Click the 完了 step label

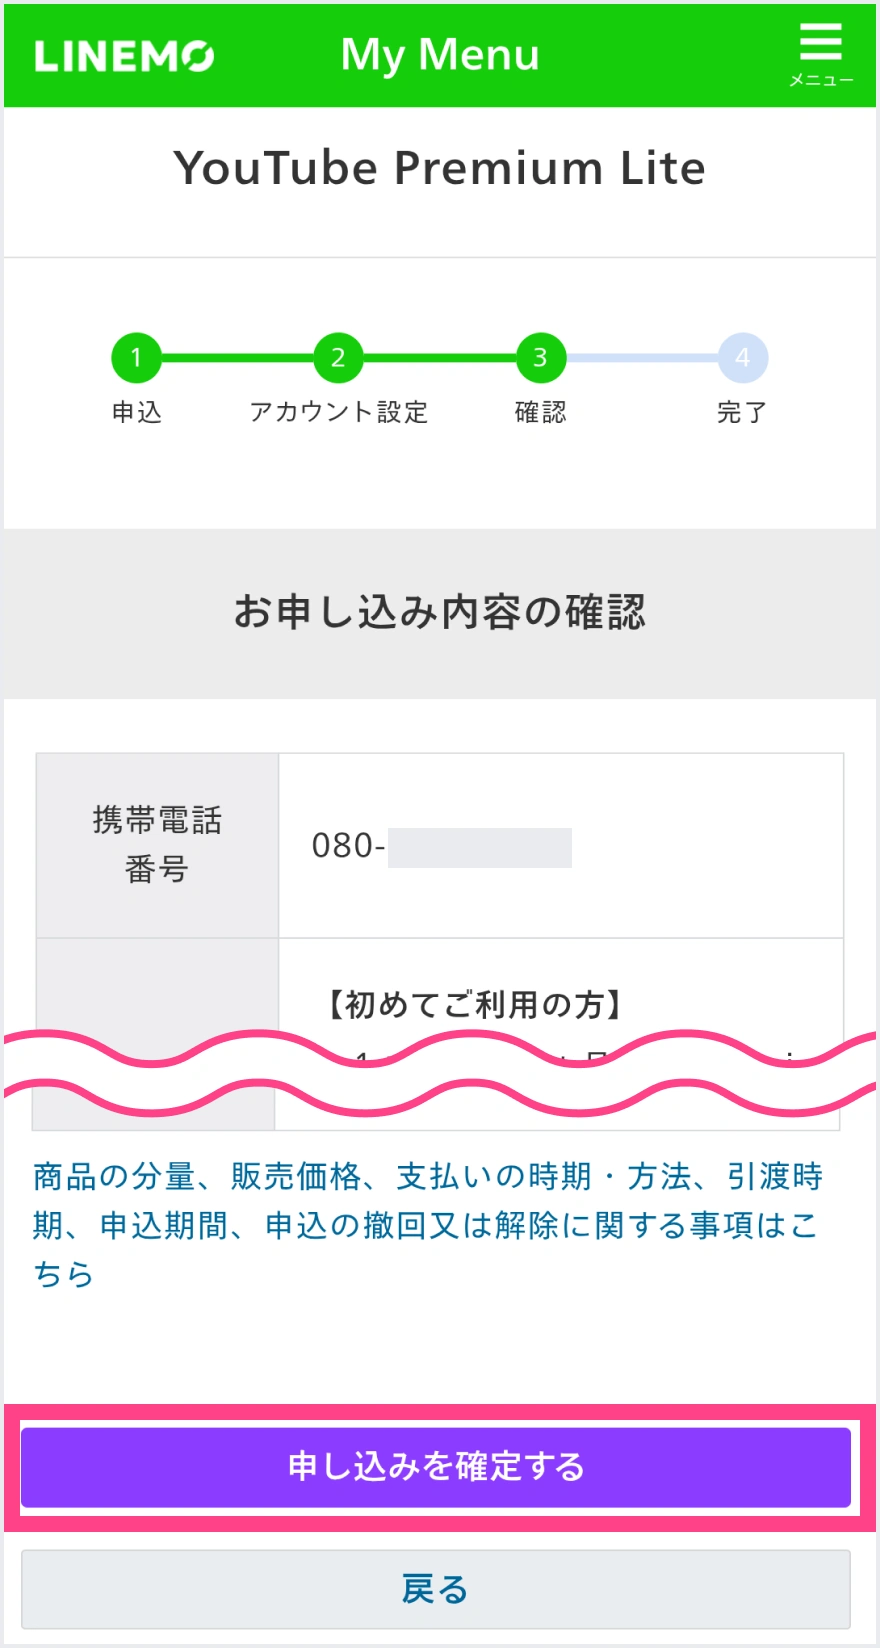pyautogui.click(x=742, y=412)
